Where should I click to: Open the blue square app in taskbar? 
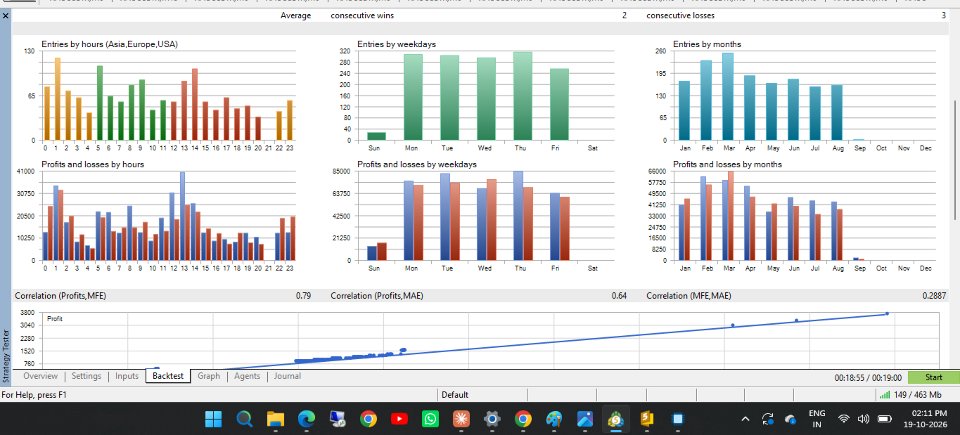(x=678, y=419)
